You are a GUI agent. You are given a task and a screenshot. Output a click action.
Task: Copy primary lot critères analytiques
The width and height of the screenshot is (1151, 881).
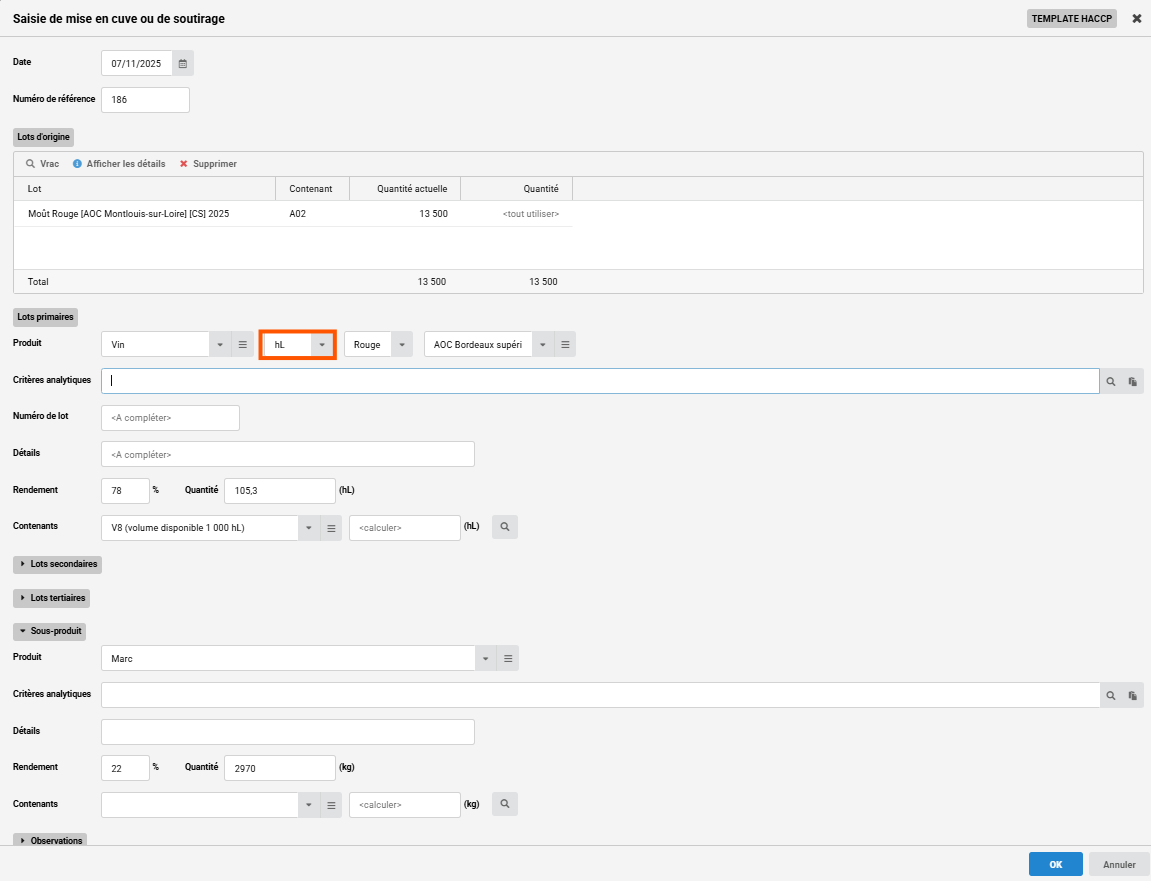click(1133, 381)
